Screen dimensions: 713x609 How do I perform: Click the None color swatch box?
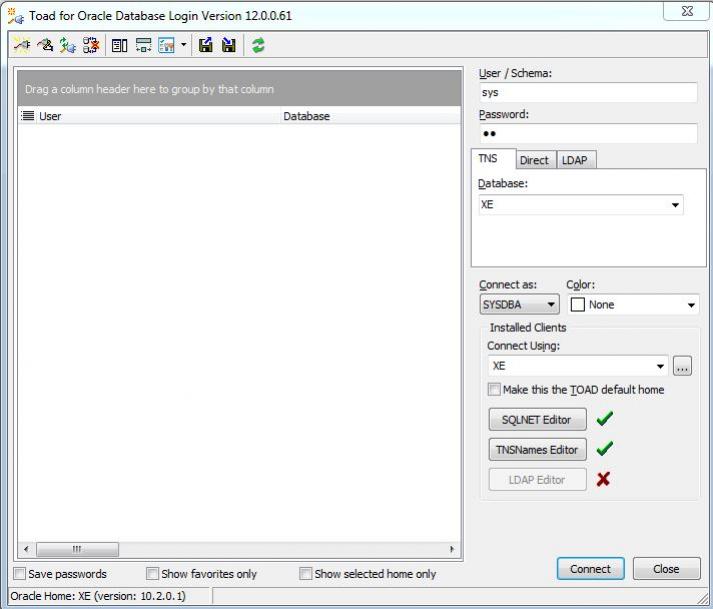click(577, 304)
